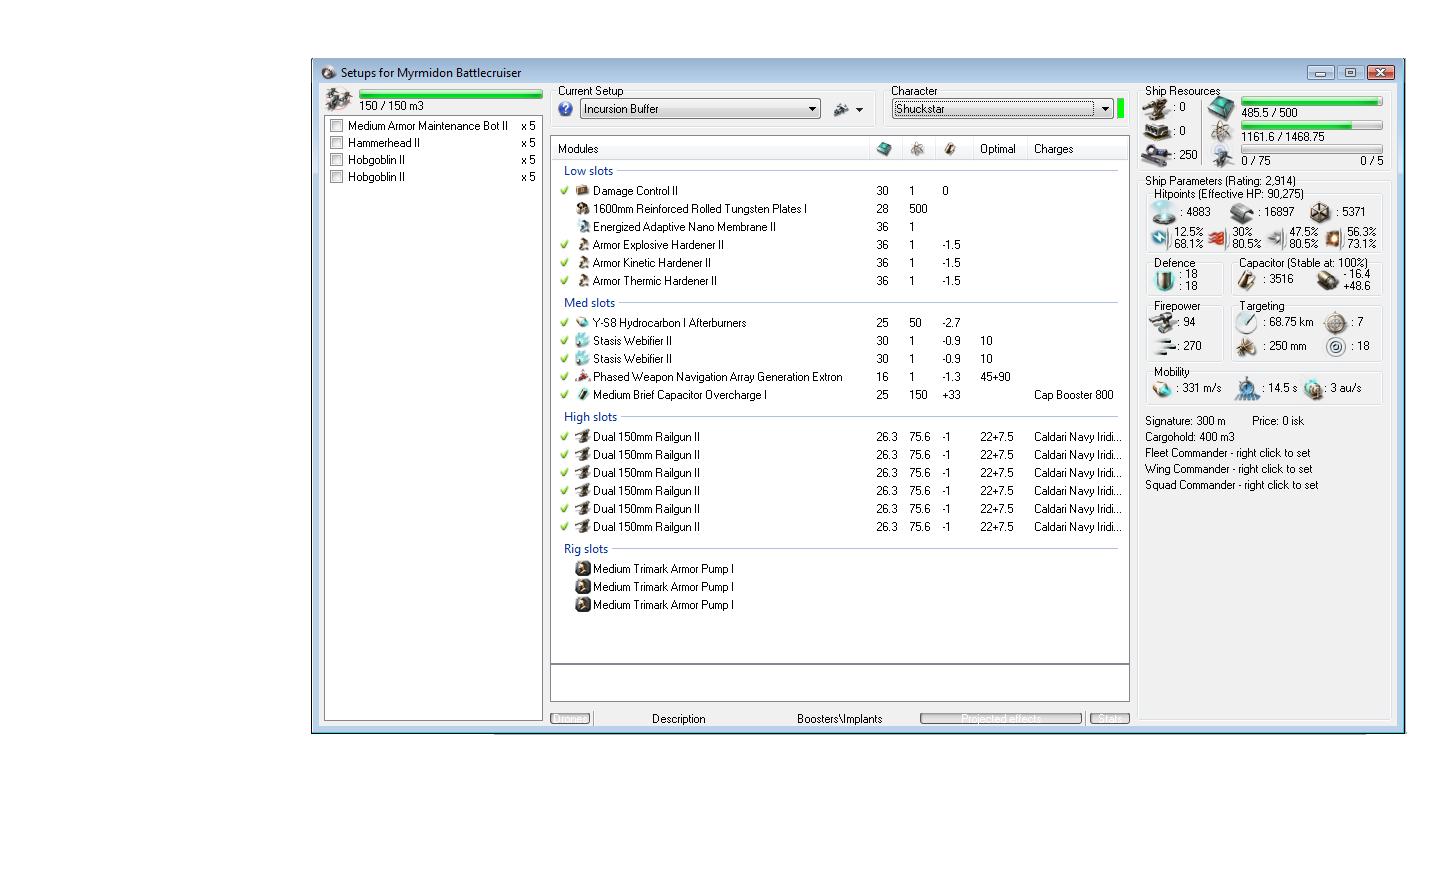Click the Wing Commander line

point(1229,469)
